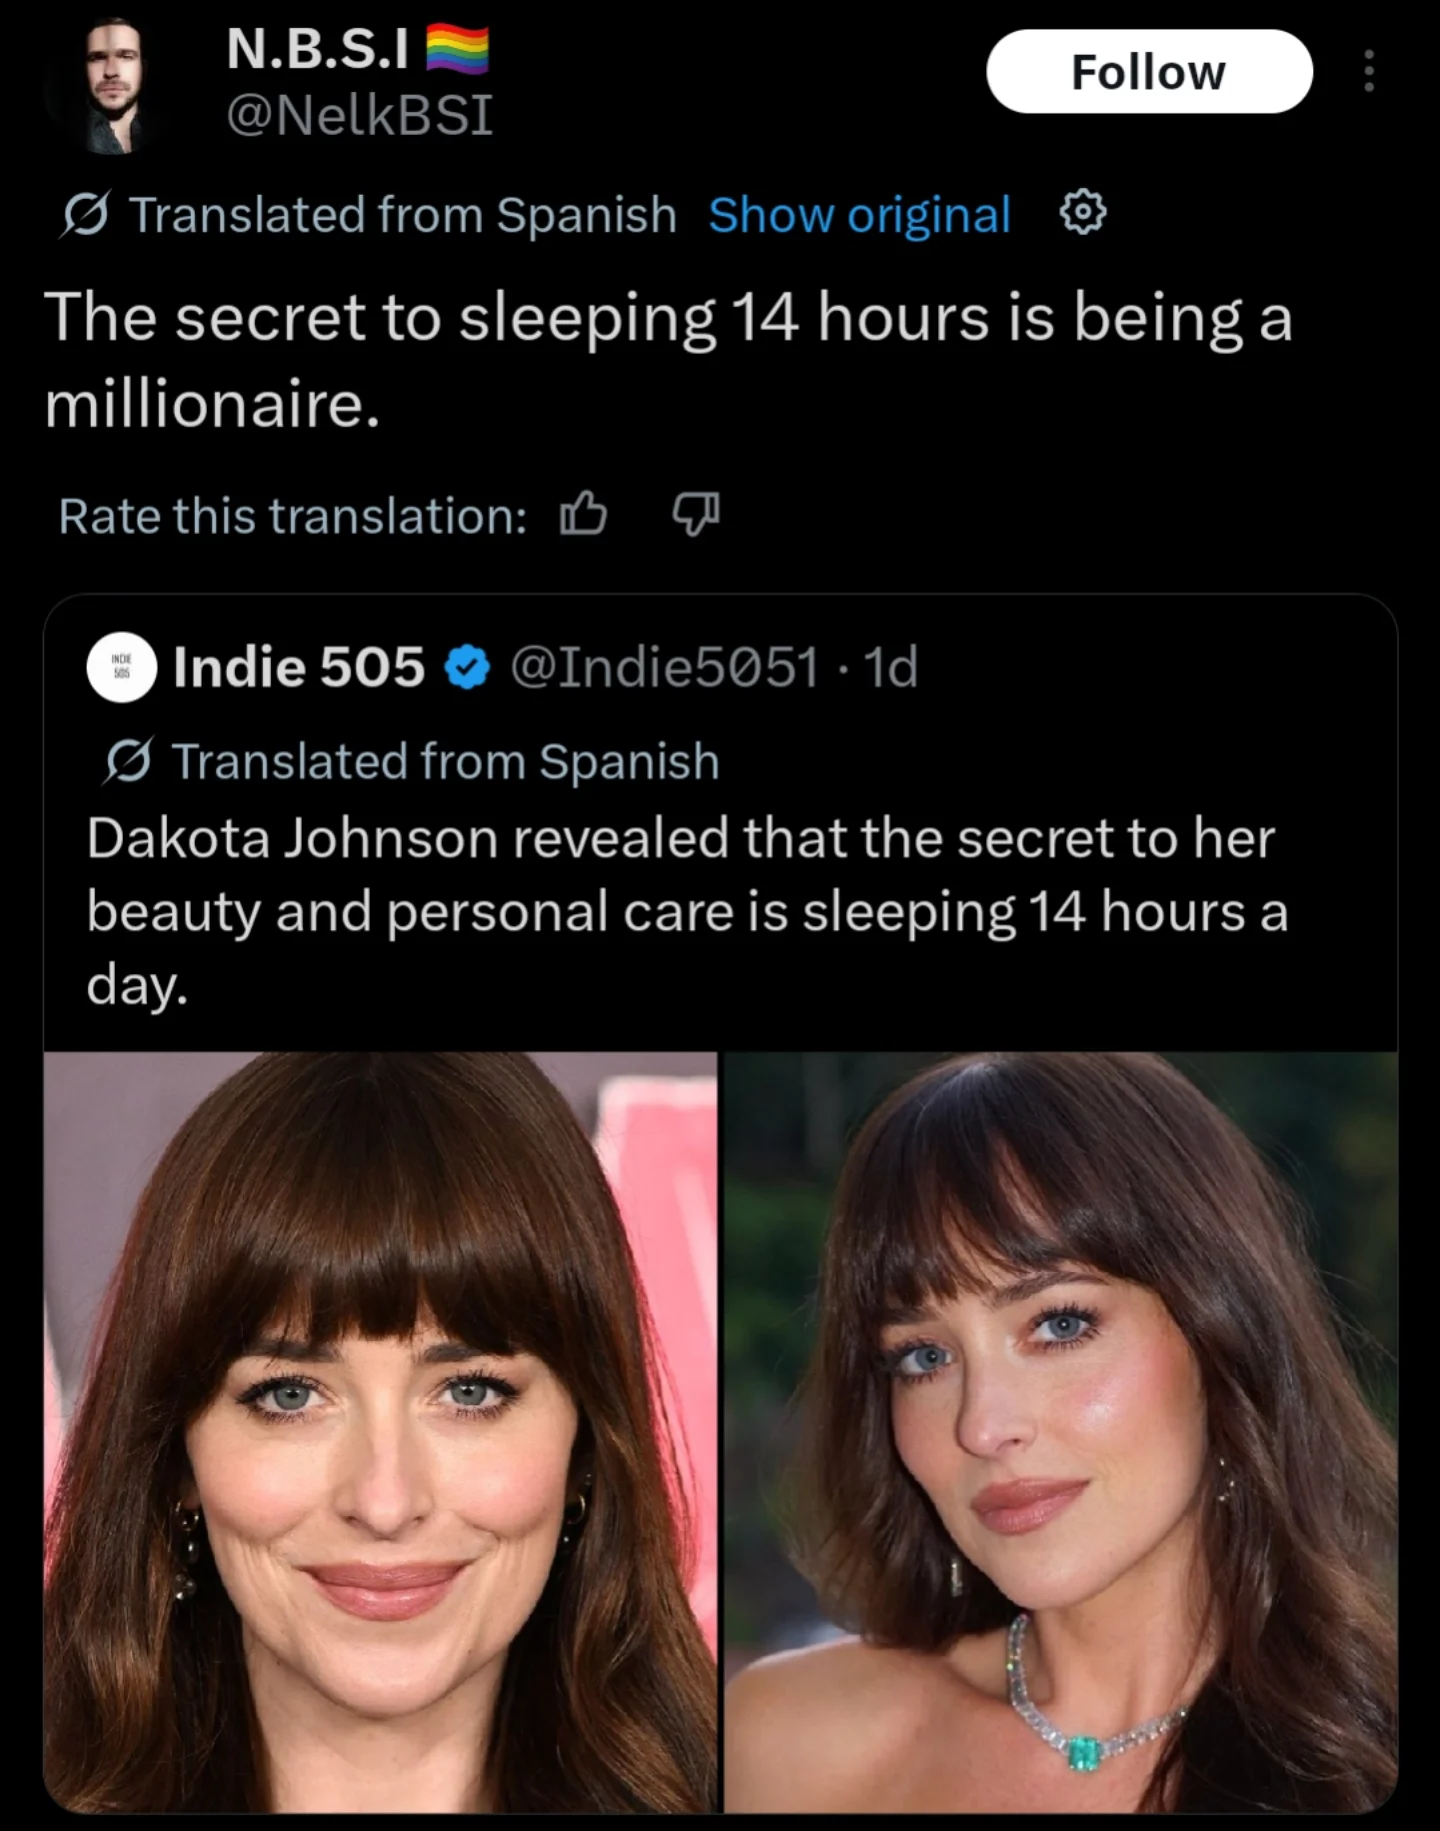
Task: Click the translate icon beside main tweet label
Action: point(85,214)
